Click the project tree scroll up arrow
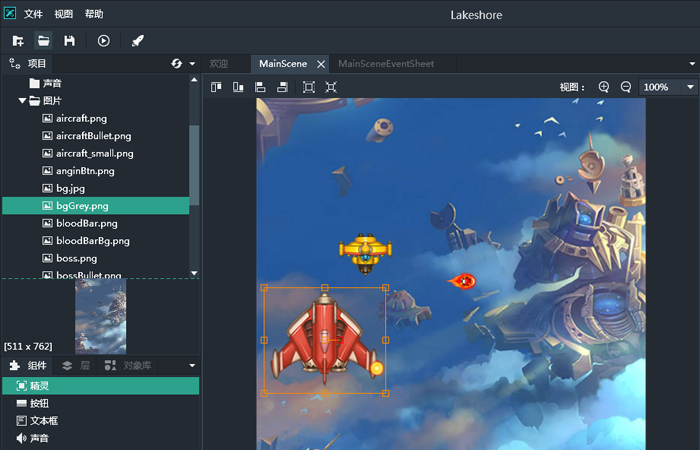700x450 pixels. (194, 80)
